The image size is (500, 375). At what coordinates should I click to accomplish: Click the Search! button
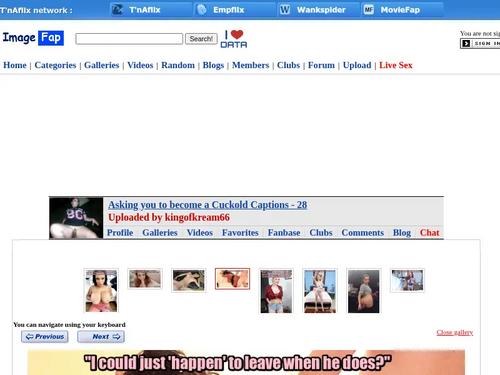point(201,39)
